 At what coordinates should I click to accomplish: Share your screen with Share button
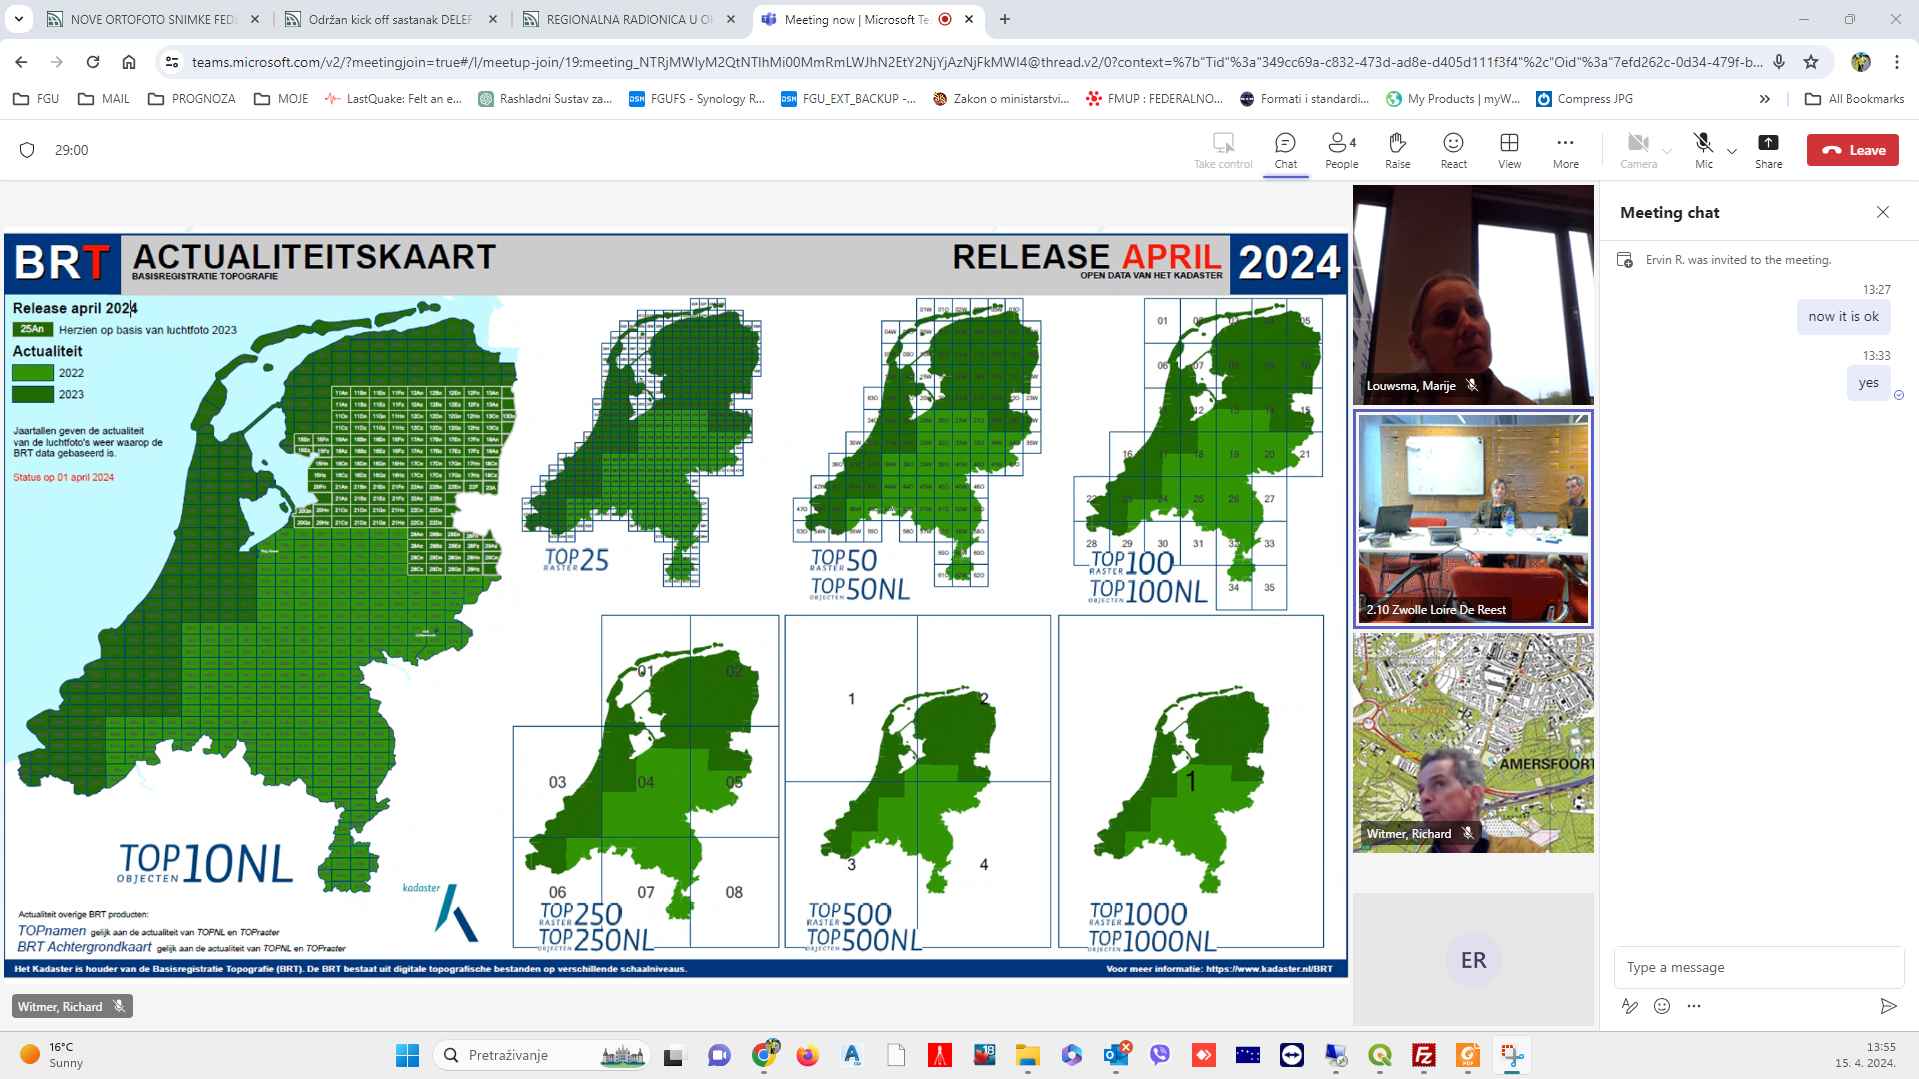point(1768,150)
